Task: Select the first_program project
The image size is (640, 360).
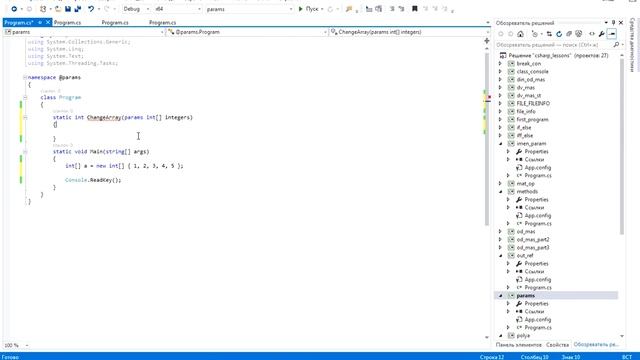Action: pyautogui.click(x=532, y=120)
